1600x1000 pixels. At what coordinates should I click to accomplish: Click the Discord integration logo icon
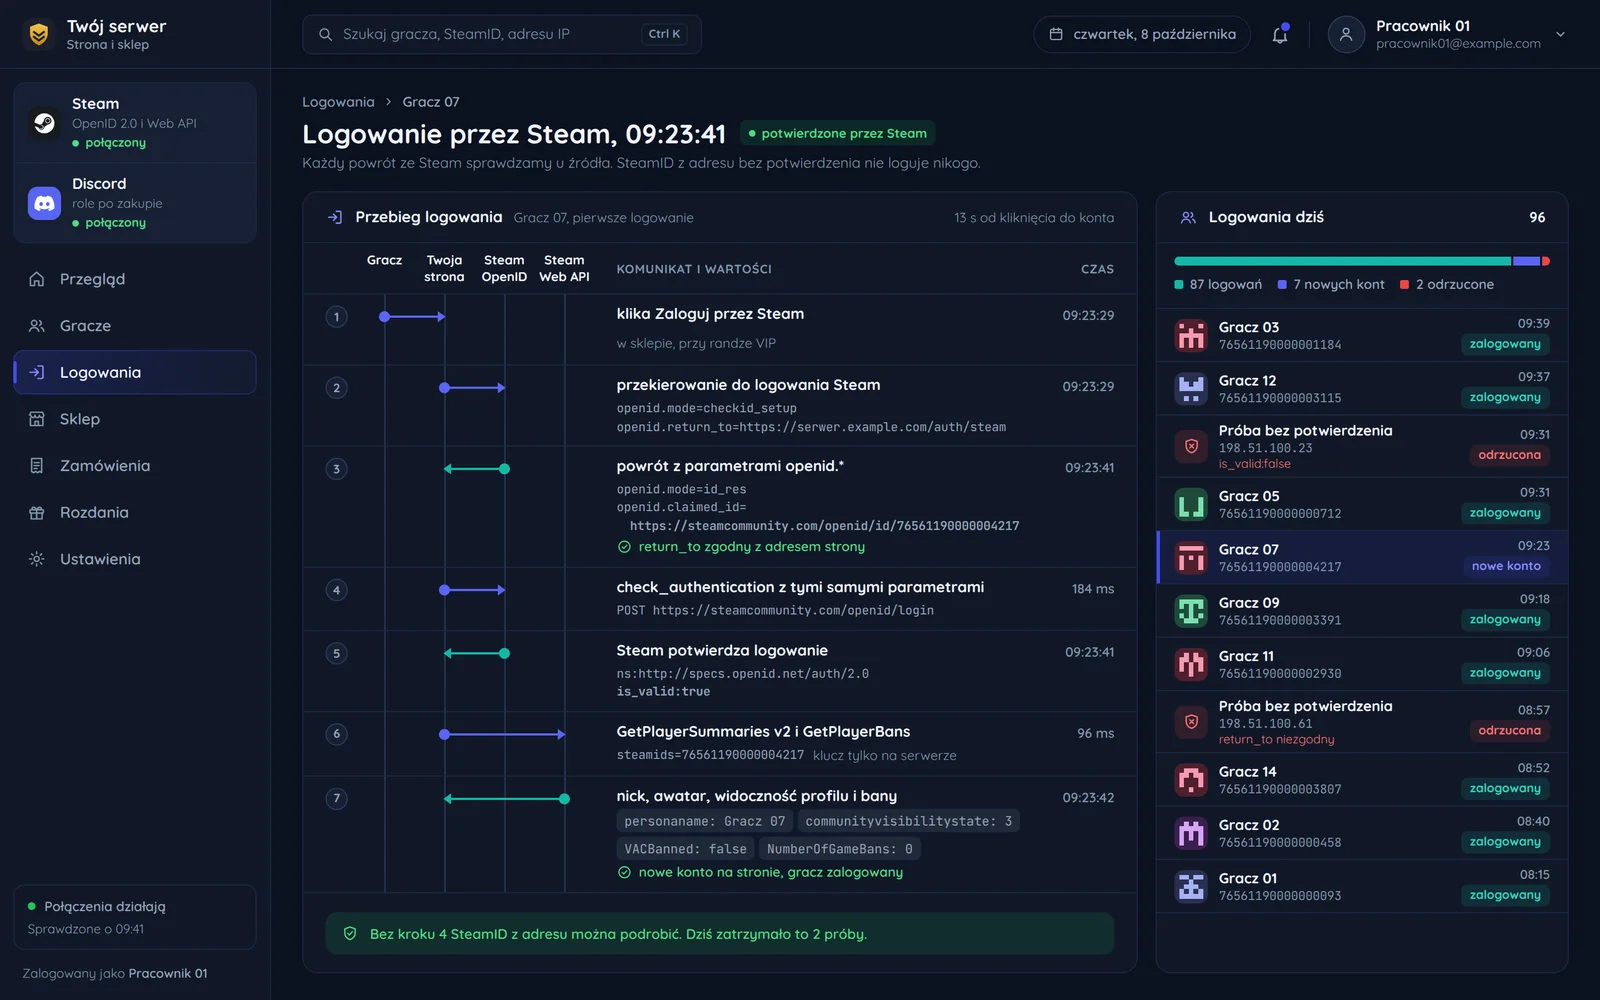(44, 203)
